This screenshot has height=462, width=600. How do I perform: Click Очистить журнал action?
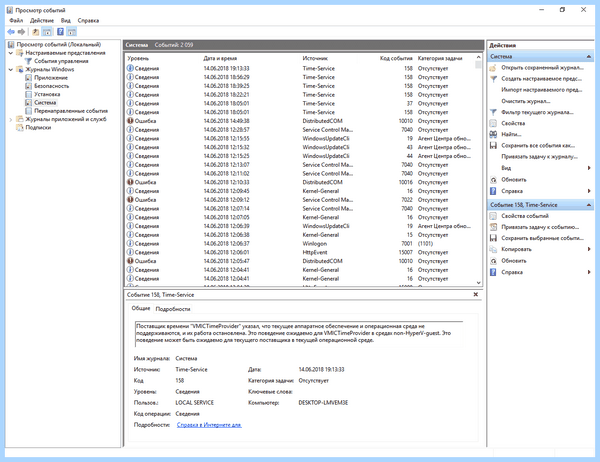(x=526, y=101)
